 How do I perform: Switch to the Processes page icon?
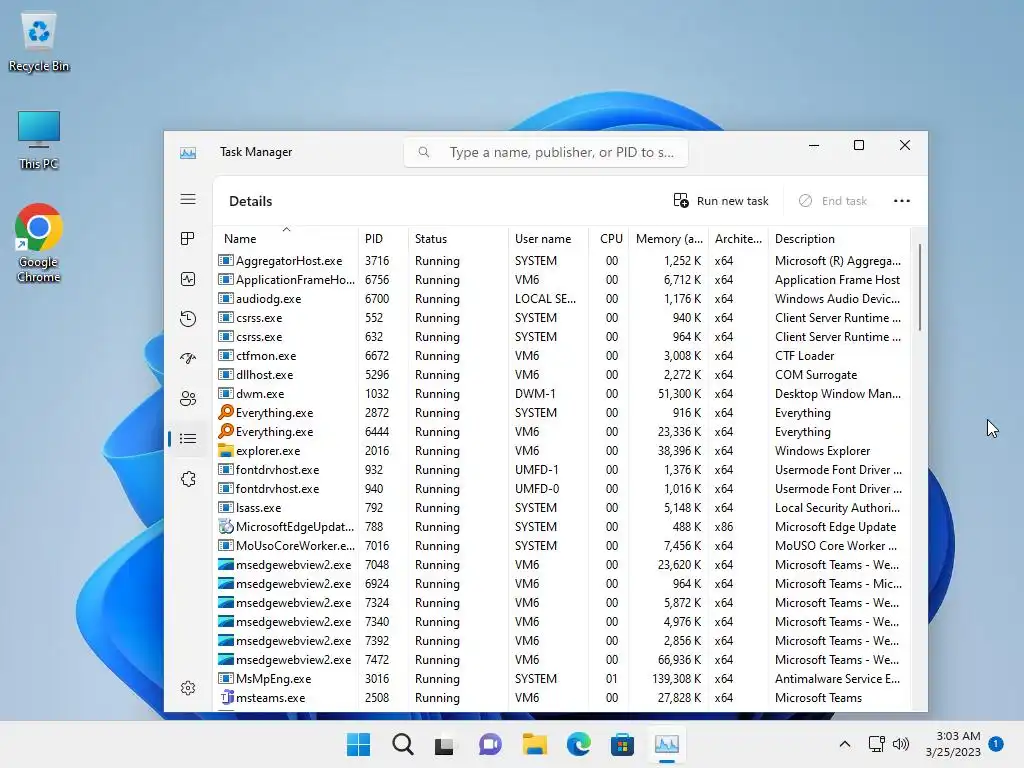click(x=188, y=239)
